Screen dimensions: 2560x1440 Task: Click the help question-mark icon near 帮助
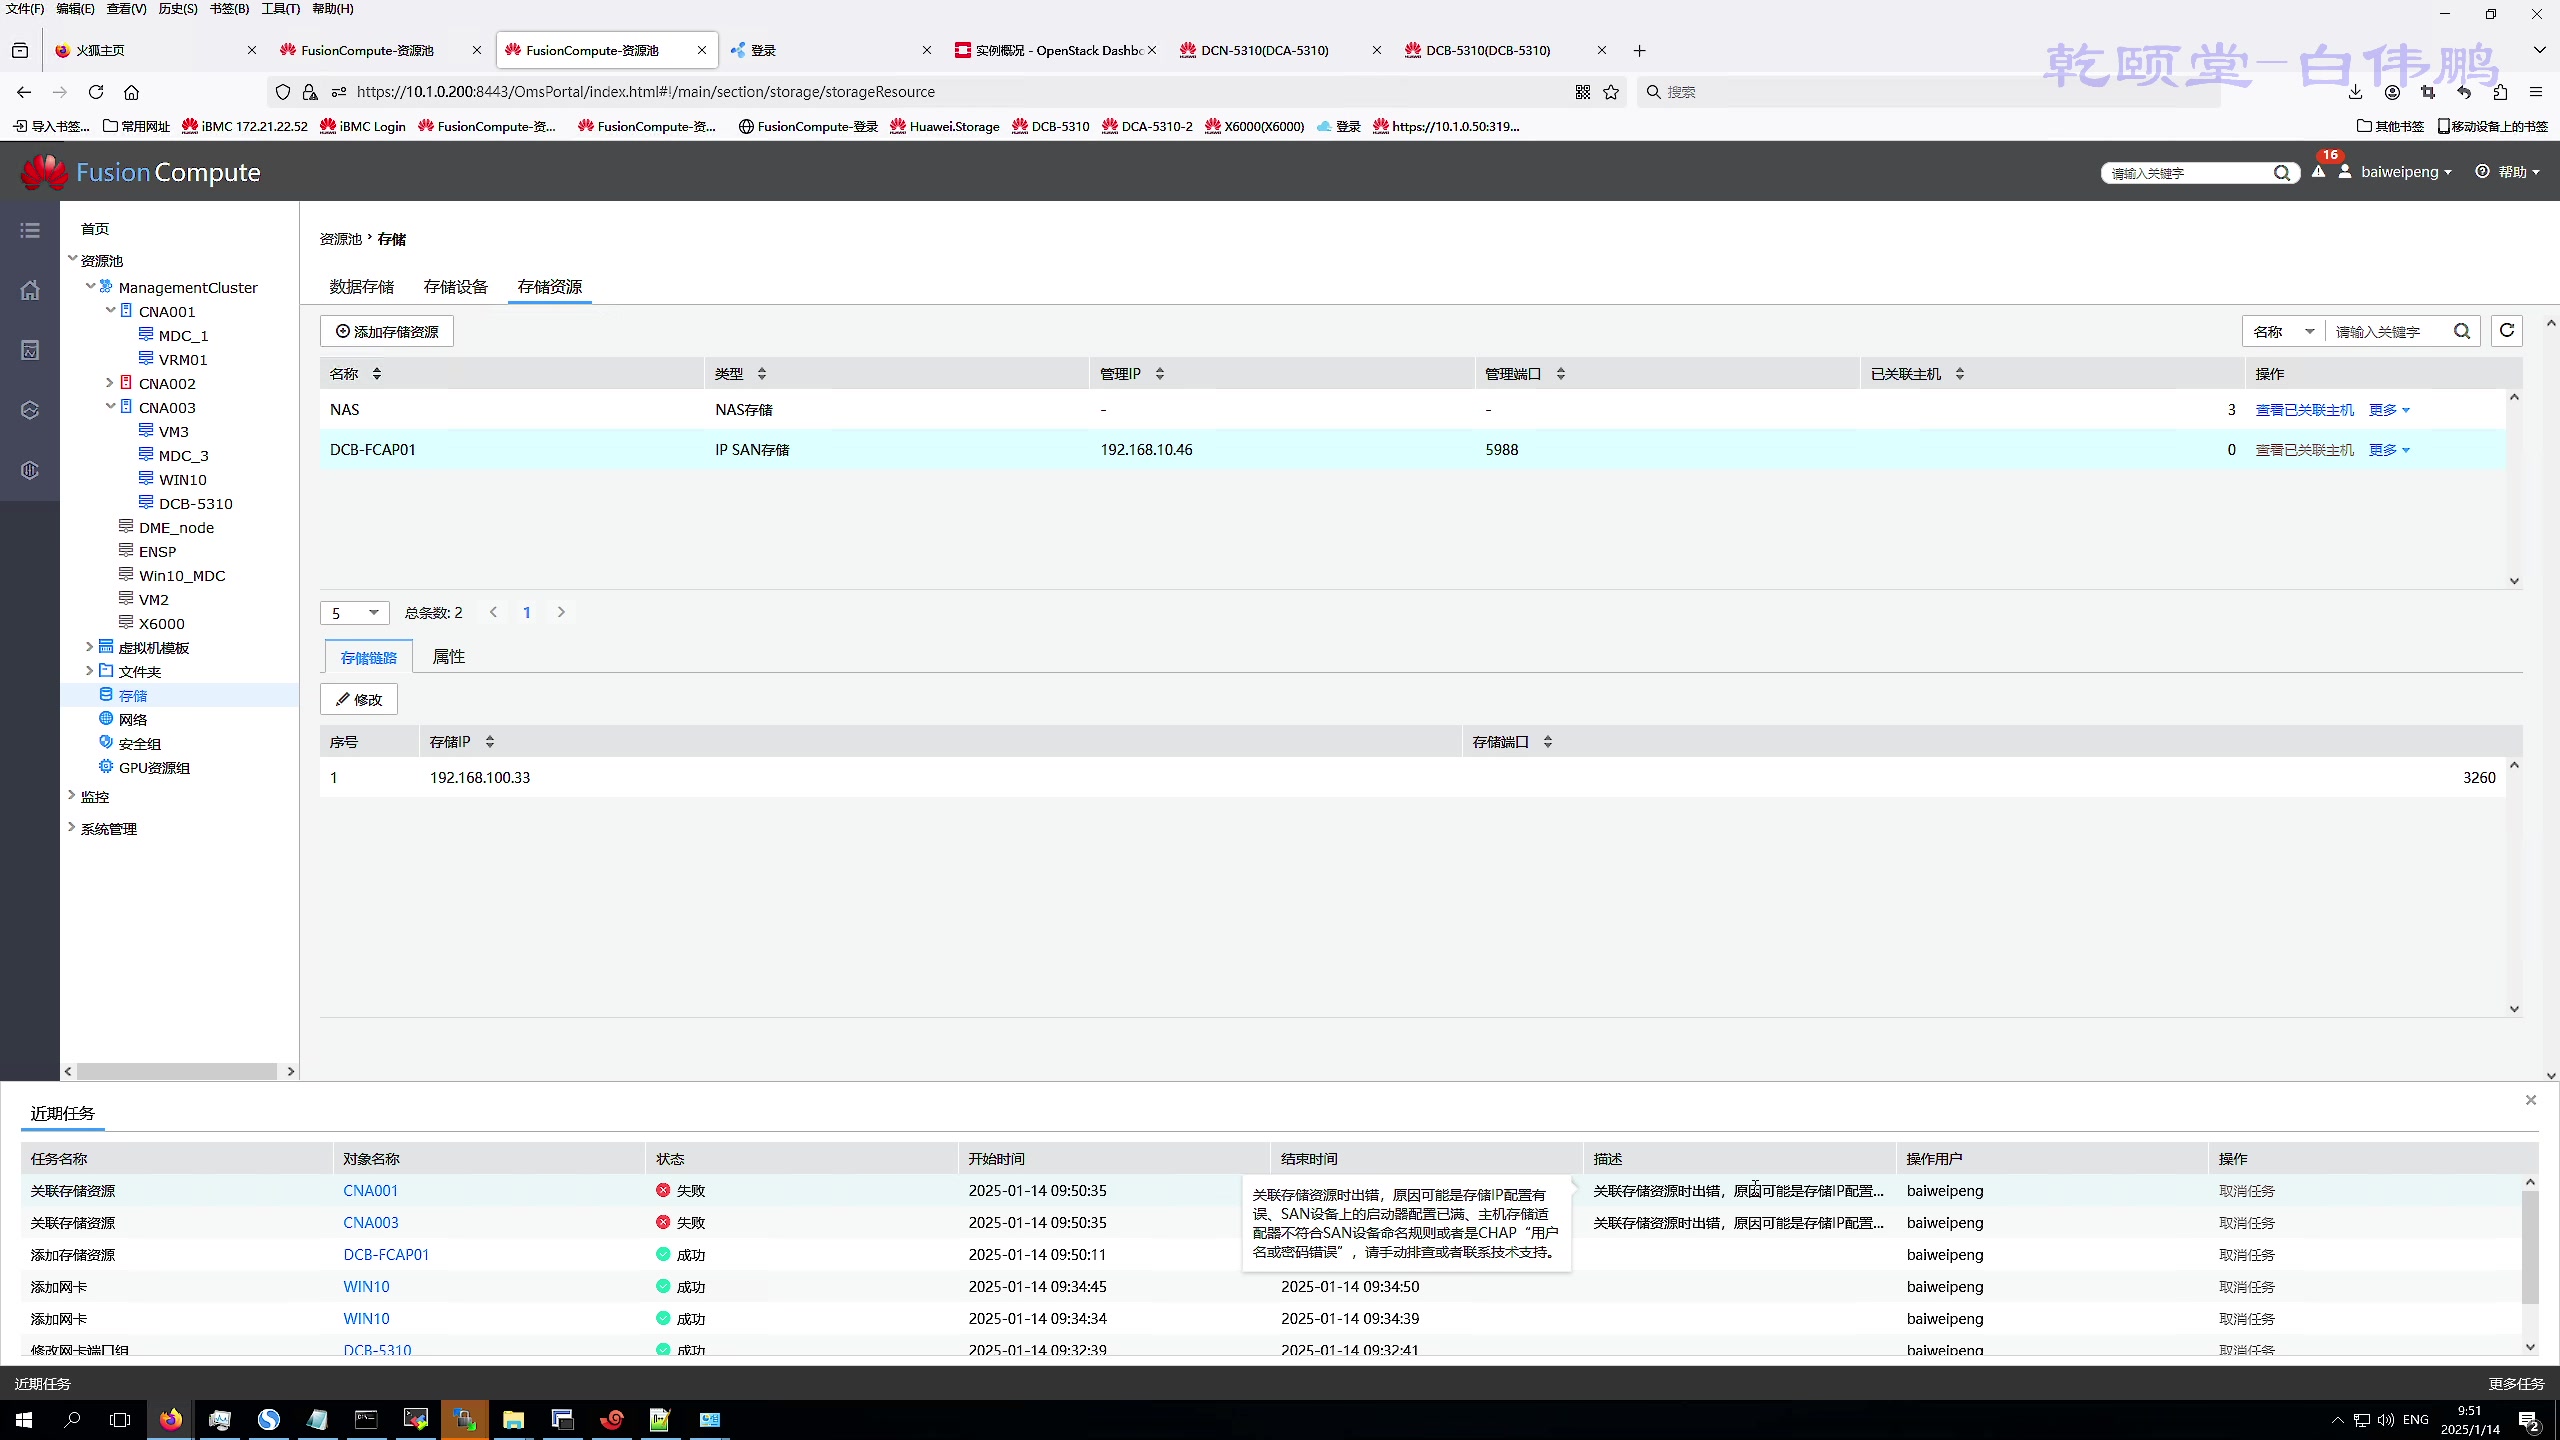(2483, 171)
